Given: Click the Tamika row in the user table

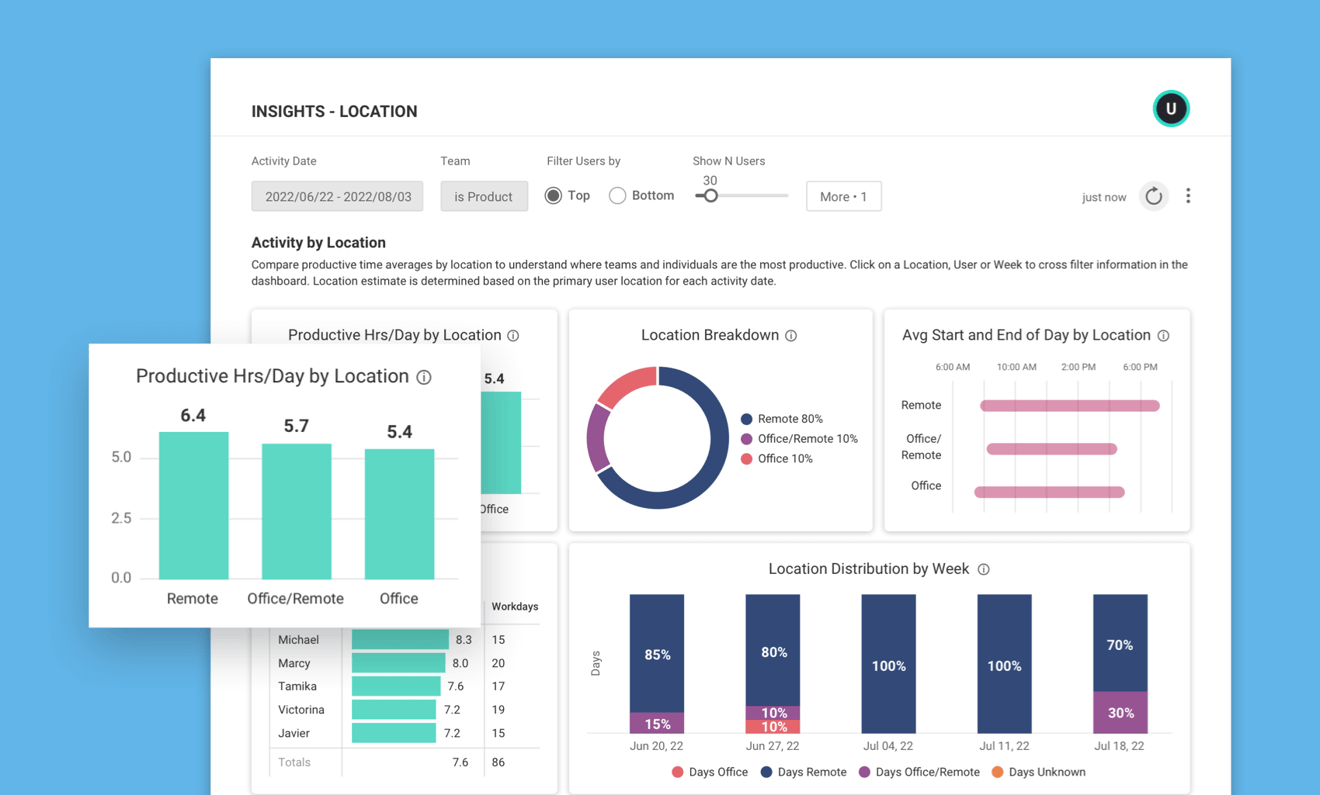Looking at the screenshot, I should (404, 686).
